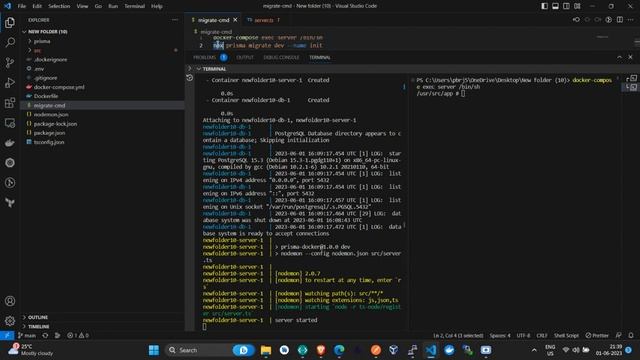Show hidden system tray icons
The height and width of the screenshot is (360, 640).
point(534,350)
